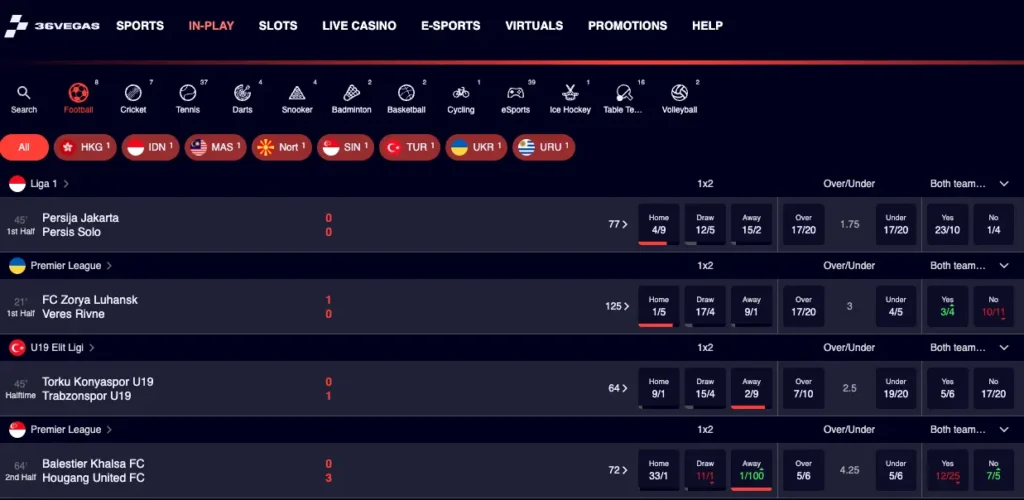Select the Football sport icon
This screenshot has width=1024, height=500.
(78, 93)
